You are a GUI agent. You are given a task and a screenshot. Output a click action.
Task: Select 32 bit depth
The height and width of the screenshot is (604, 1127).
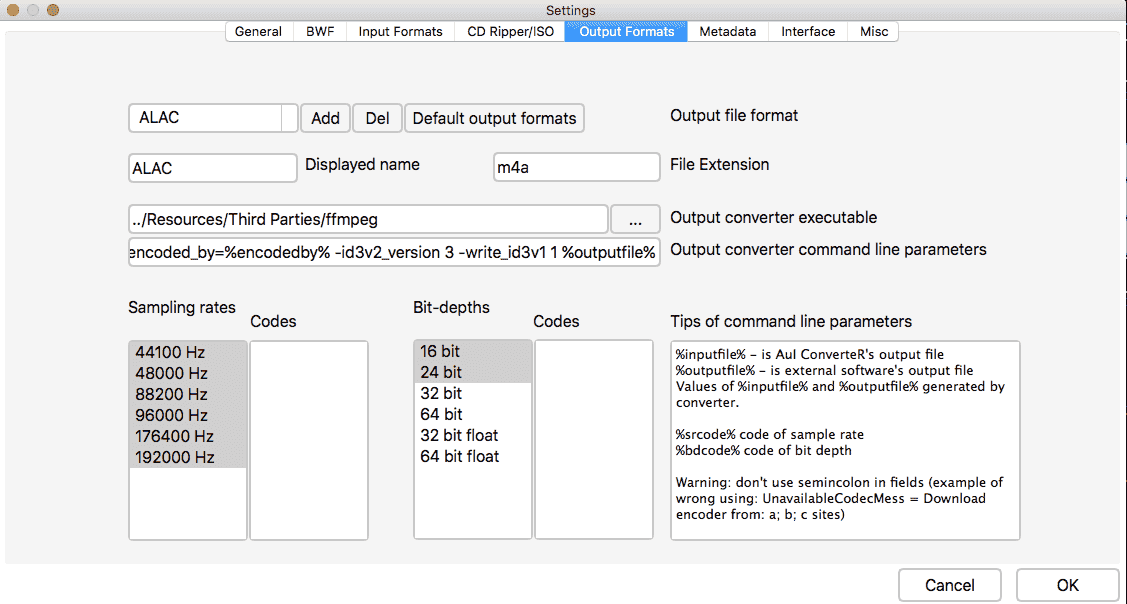[x=473, y=393]
